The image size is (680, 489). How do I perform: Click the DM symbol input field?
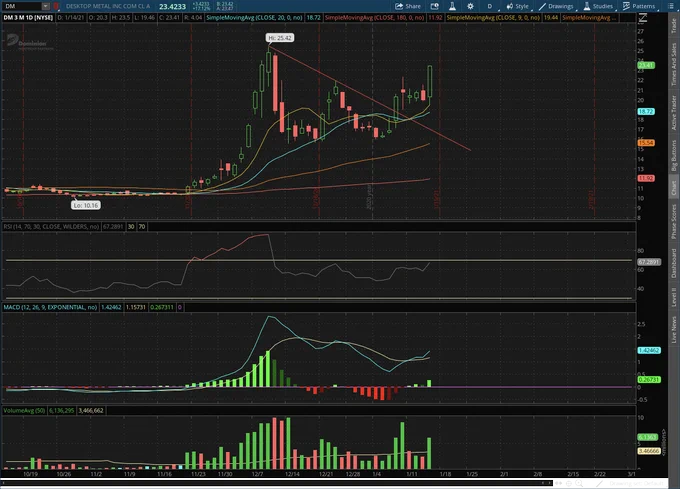tap(22, 6)
